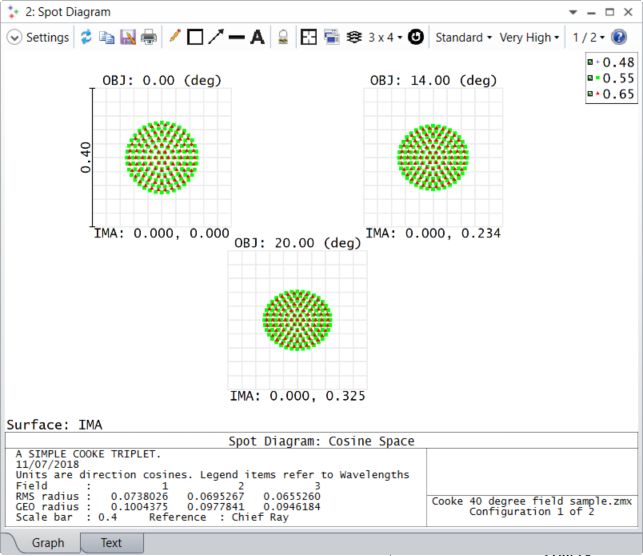
Task: Select the pencil annotate tool
Action: (x=175, y=36)
